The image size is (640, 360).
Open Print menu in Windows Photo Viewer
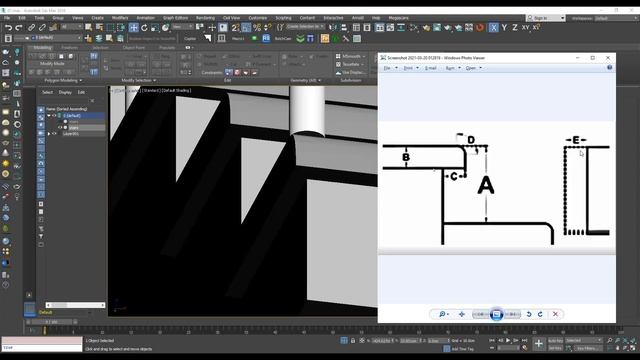[x=411, y=68]
